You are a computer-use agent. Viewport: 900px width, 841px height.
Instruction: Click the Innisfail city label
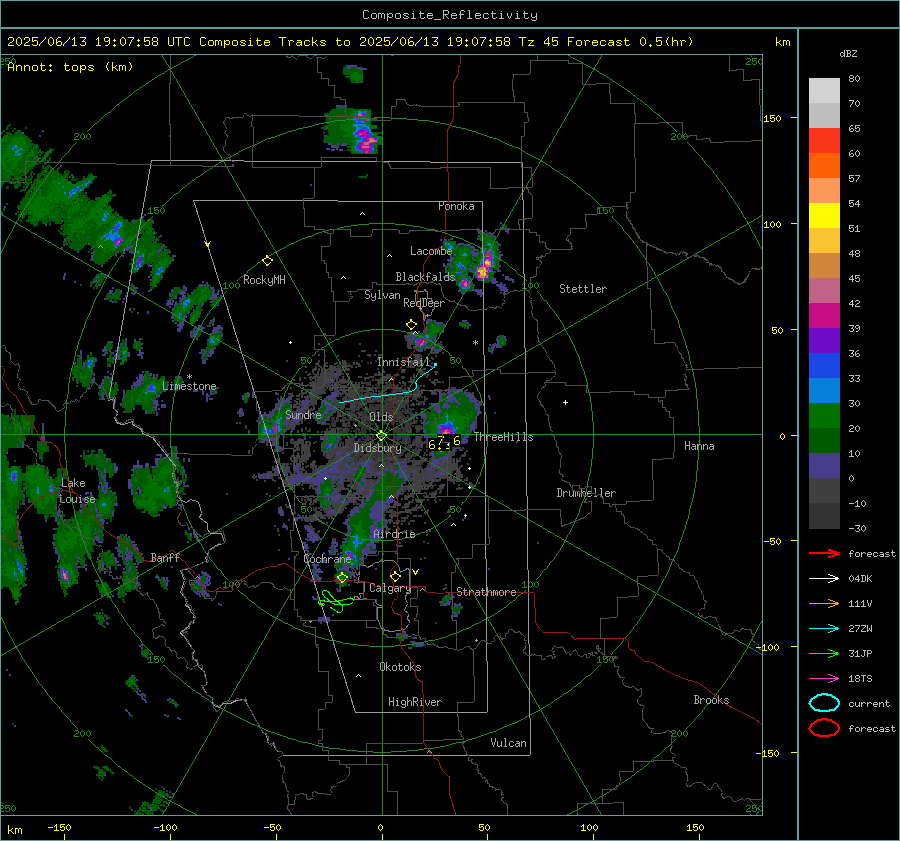(x=403, y=362)
